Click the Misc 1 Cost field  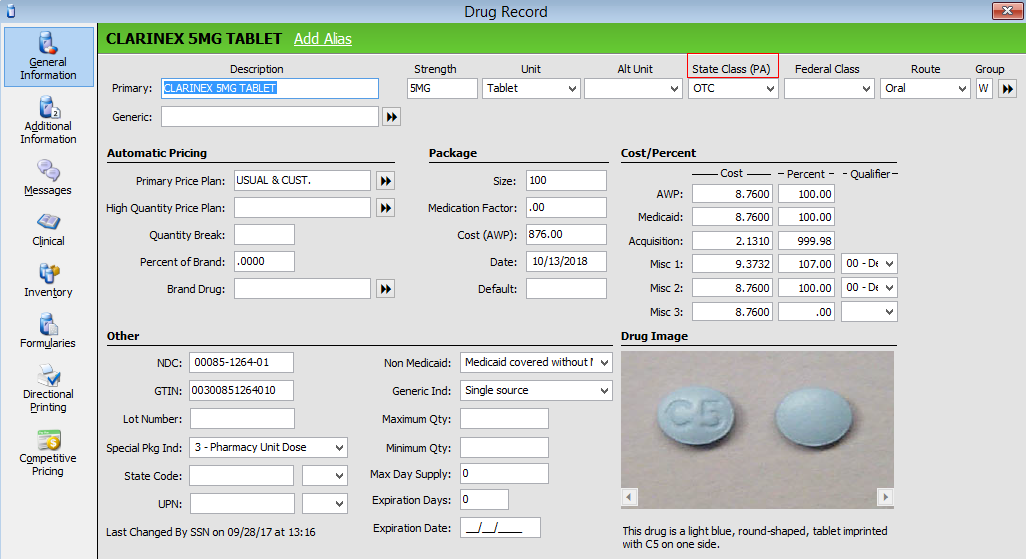point(732,264)
